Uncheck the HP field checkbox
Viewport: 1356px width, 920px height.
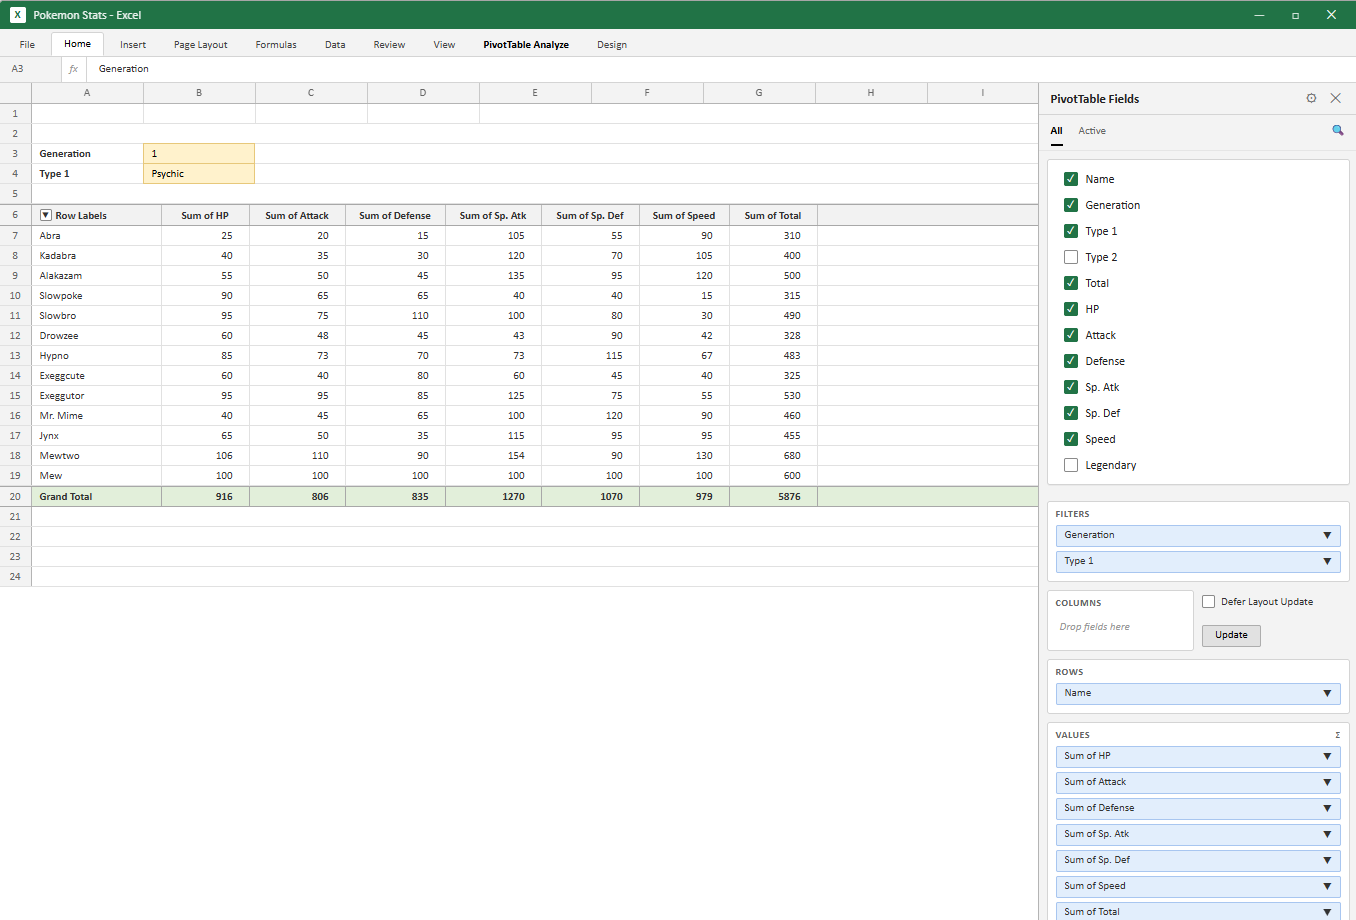point(1071,309)
